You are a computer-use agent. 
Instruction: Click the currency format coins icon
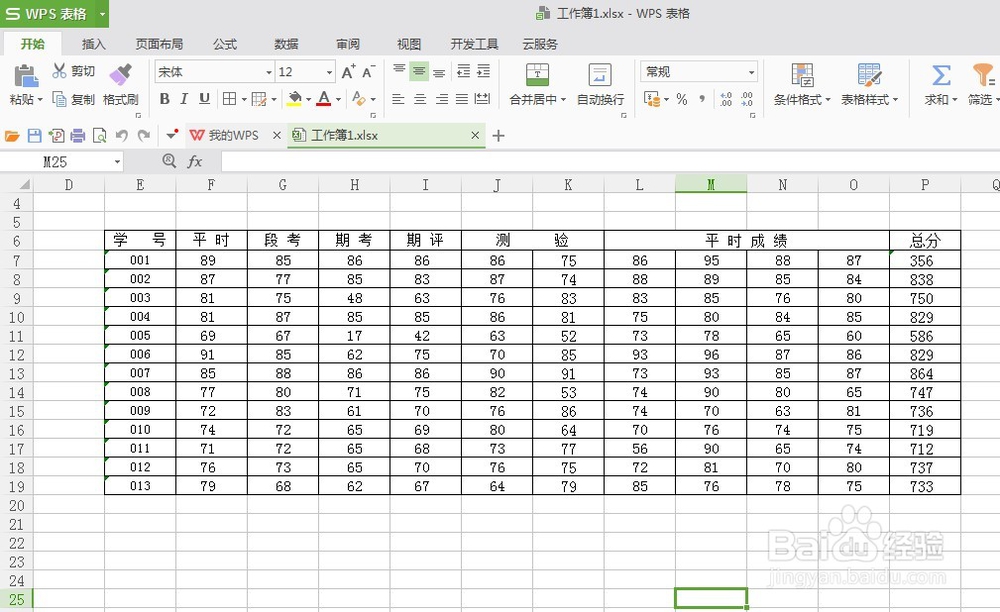click(x=652, y=99)
